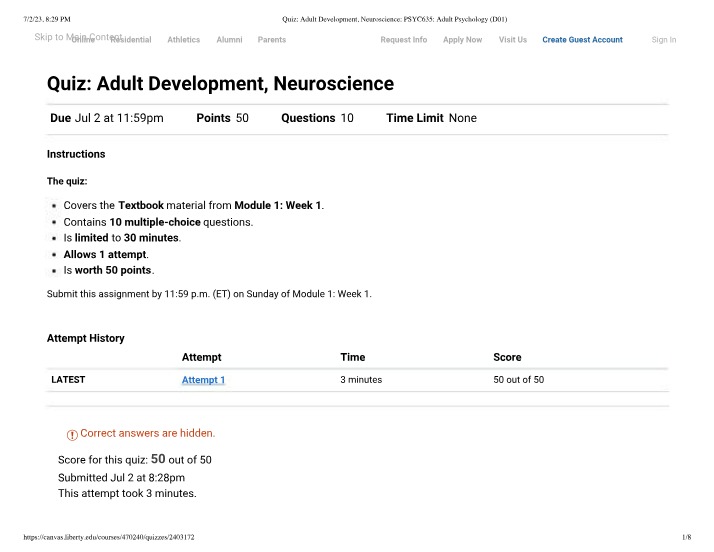Click the Allows 1 attempt bullet

pos(106,254)
